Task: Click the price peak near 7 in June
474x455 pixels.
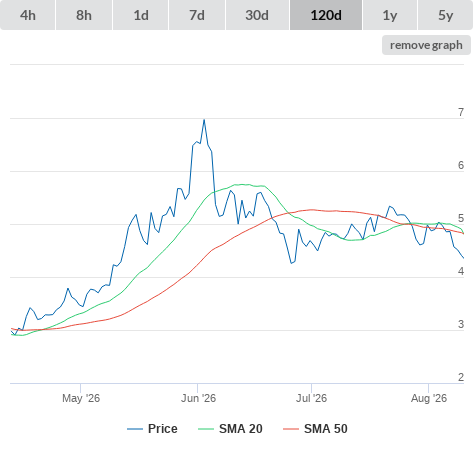Action: 204,120
